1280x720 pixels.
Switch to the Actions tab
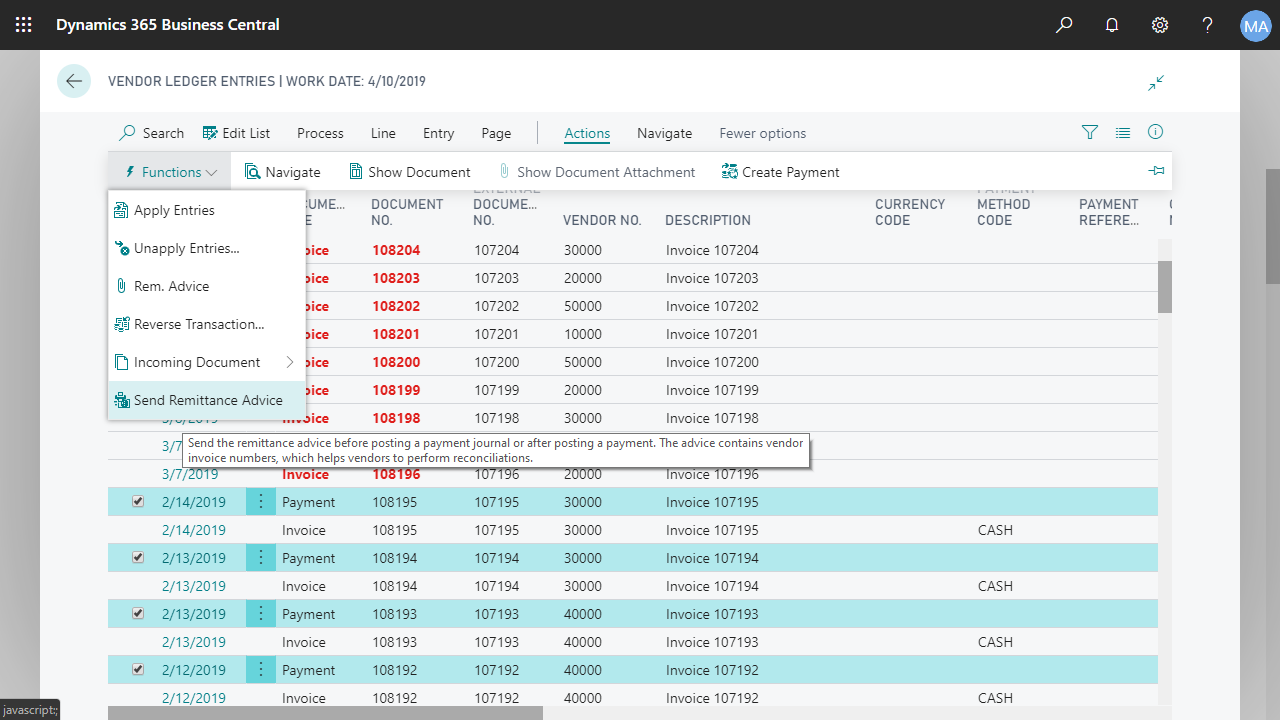[587, 133]
